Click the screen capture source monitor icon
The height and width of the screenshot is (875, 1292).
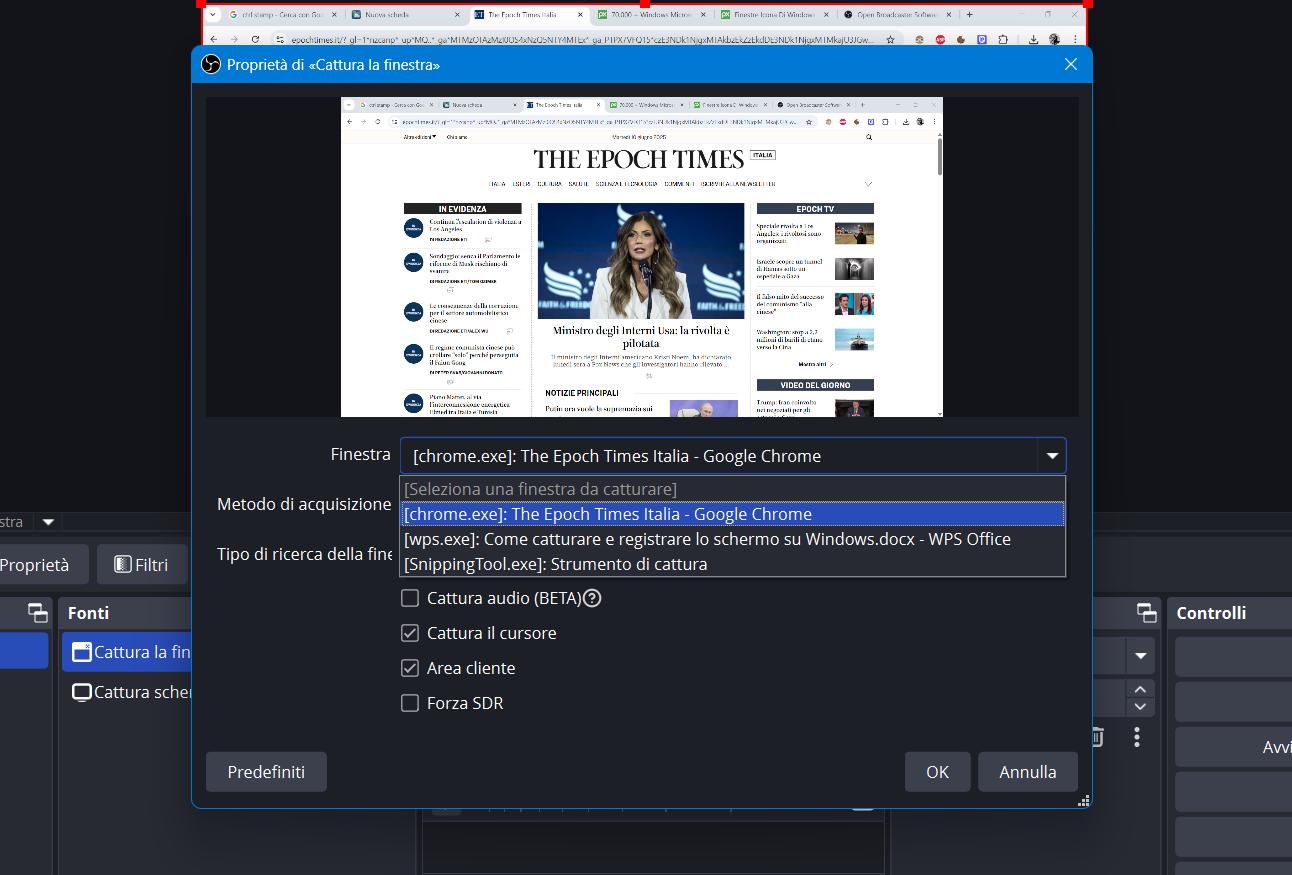[81, 692]
